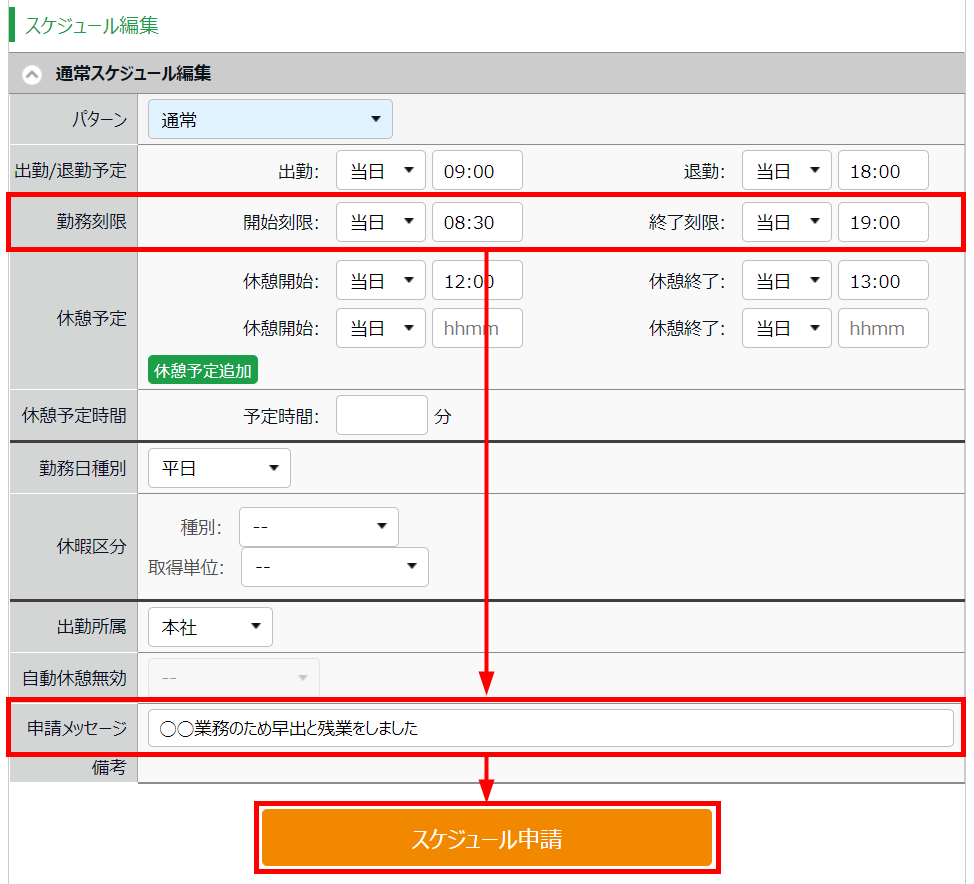Open second 休憩開始 day dropdown
This screenshot has width=974, height=884.
point(381,328)
